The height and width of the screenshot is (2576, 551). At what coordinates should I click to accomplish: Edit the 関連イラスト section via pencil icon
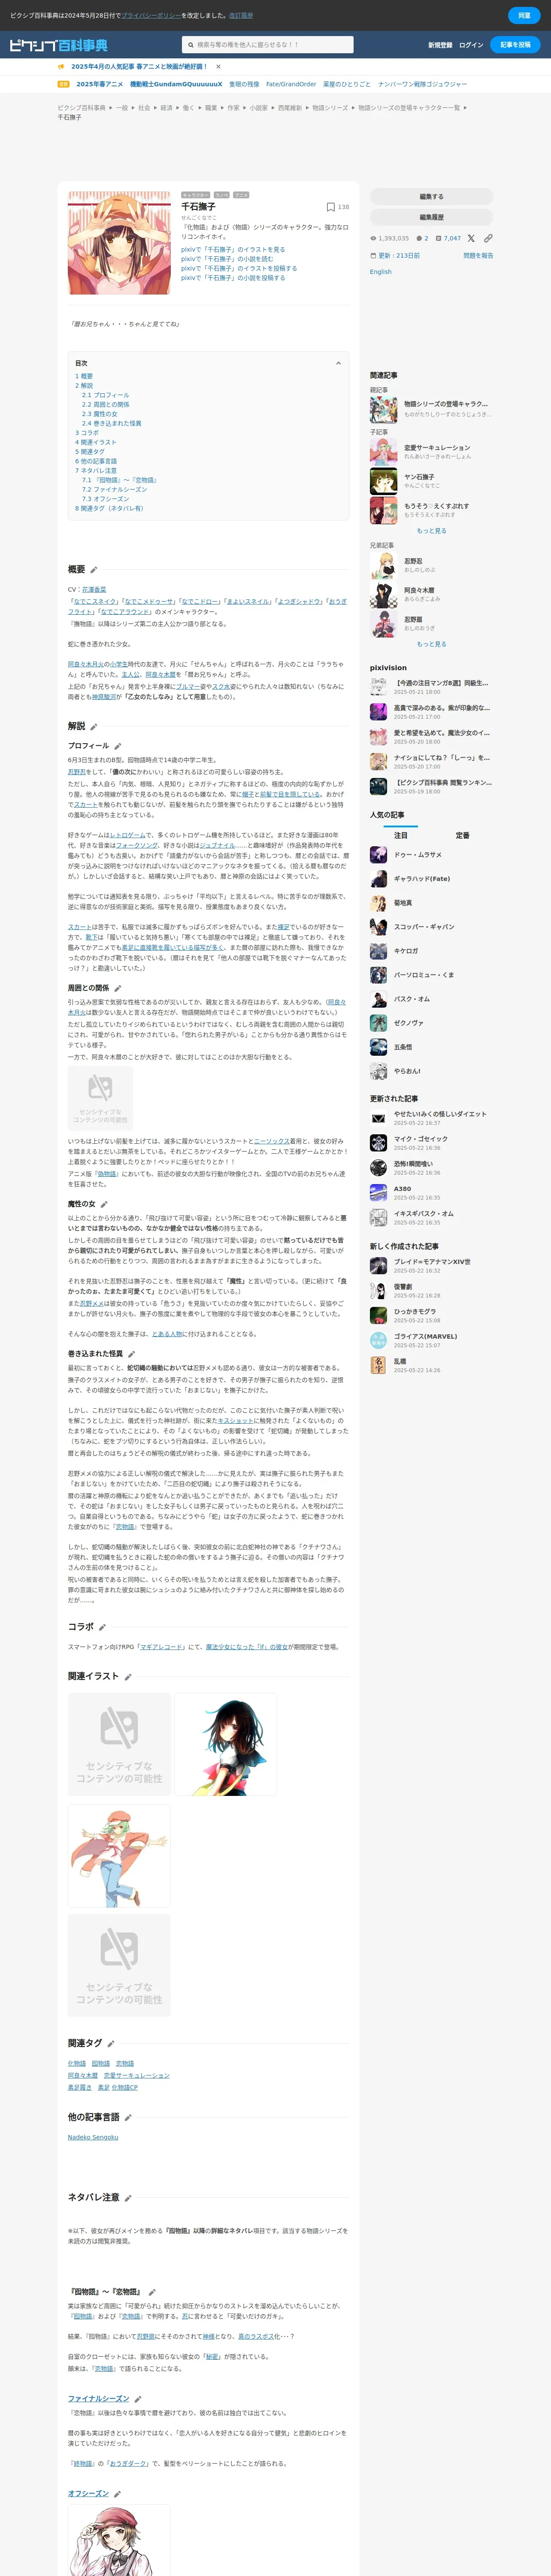point(128,1677)
